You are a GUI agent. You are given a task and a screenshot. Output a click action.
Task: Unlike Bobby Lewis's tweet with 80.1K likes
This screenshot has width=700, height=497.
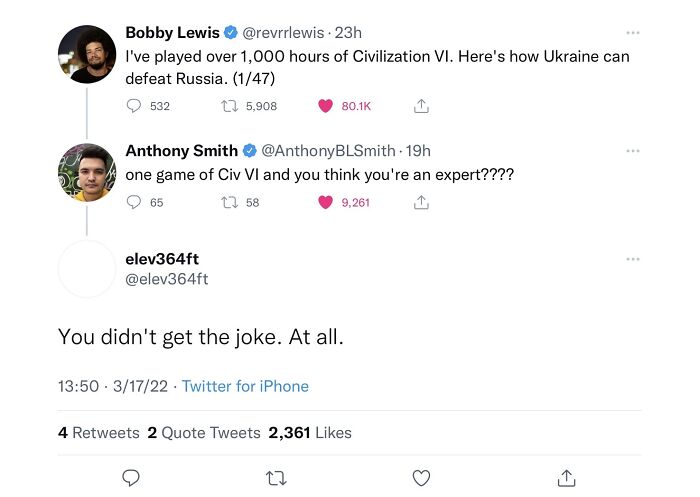tap(325, 105)
